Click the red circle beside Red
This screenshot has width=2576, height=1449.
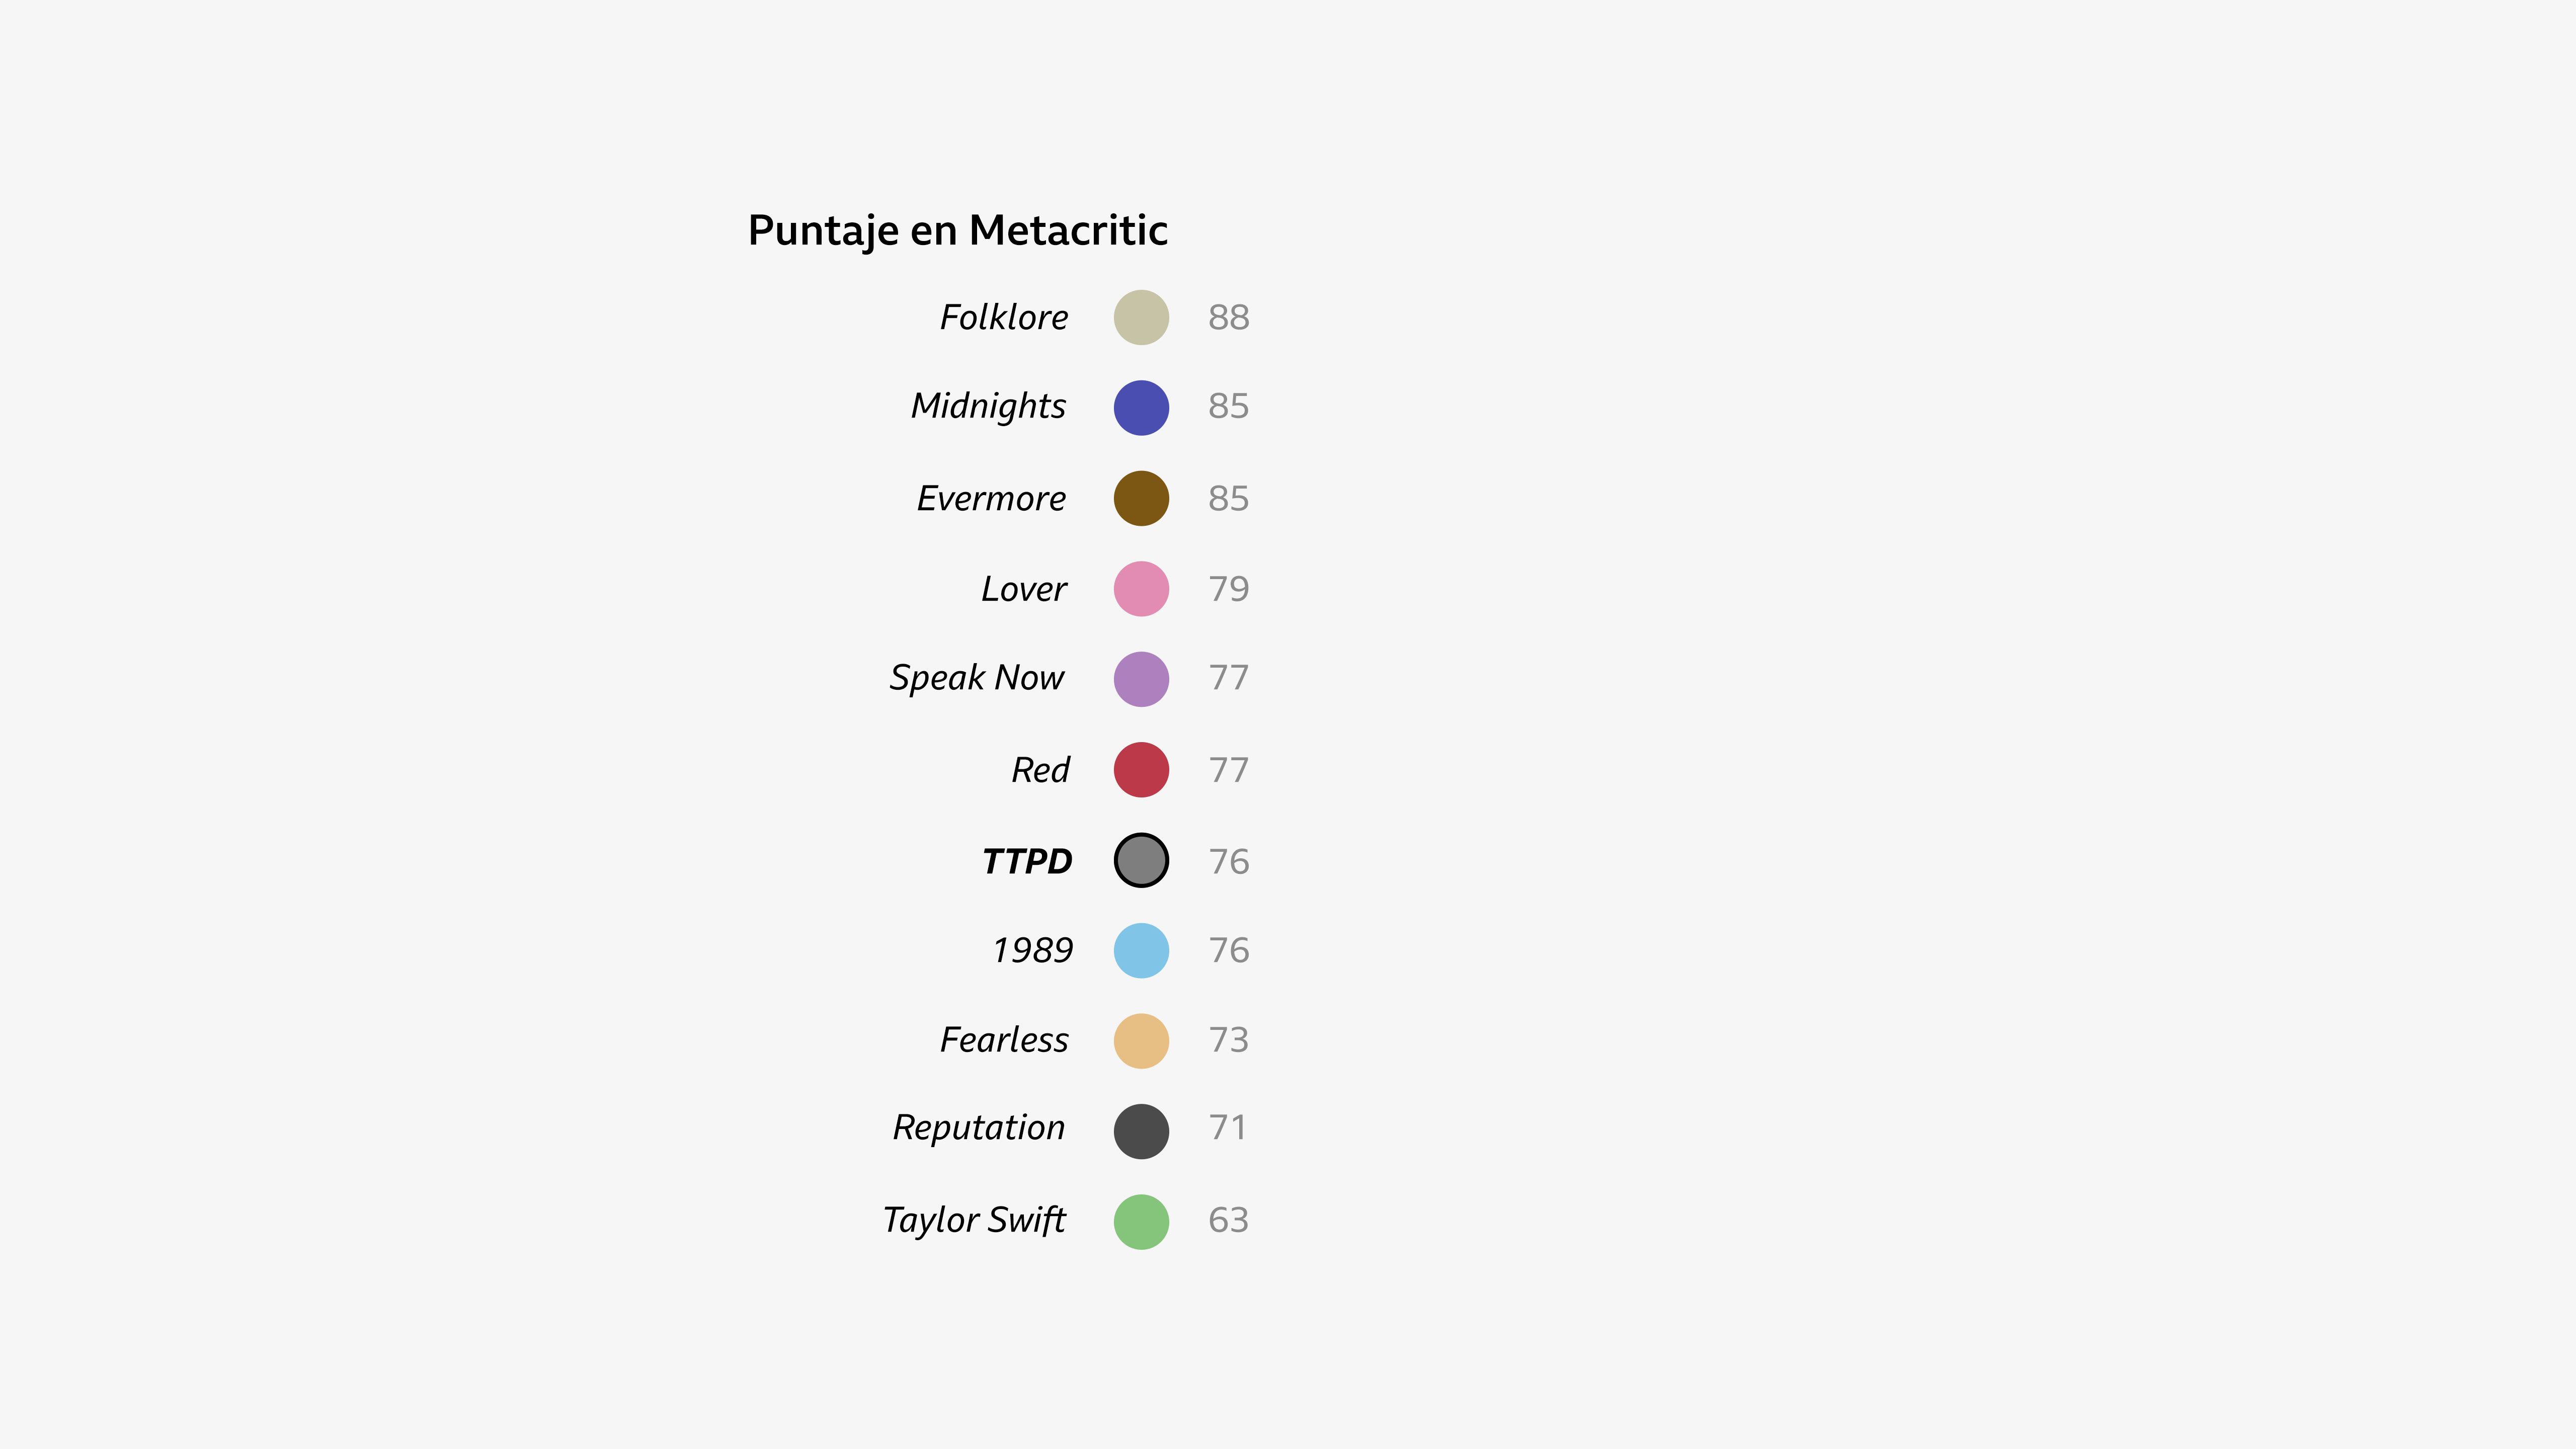coord(1141,770)
